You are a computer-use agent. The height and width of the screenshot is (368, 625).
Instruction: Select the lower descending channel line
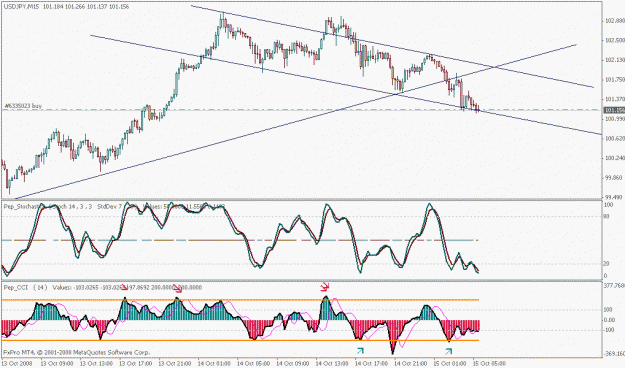pyautogui.click(x=346, y=85)
